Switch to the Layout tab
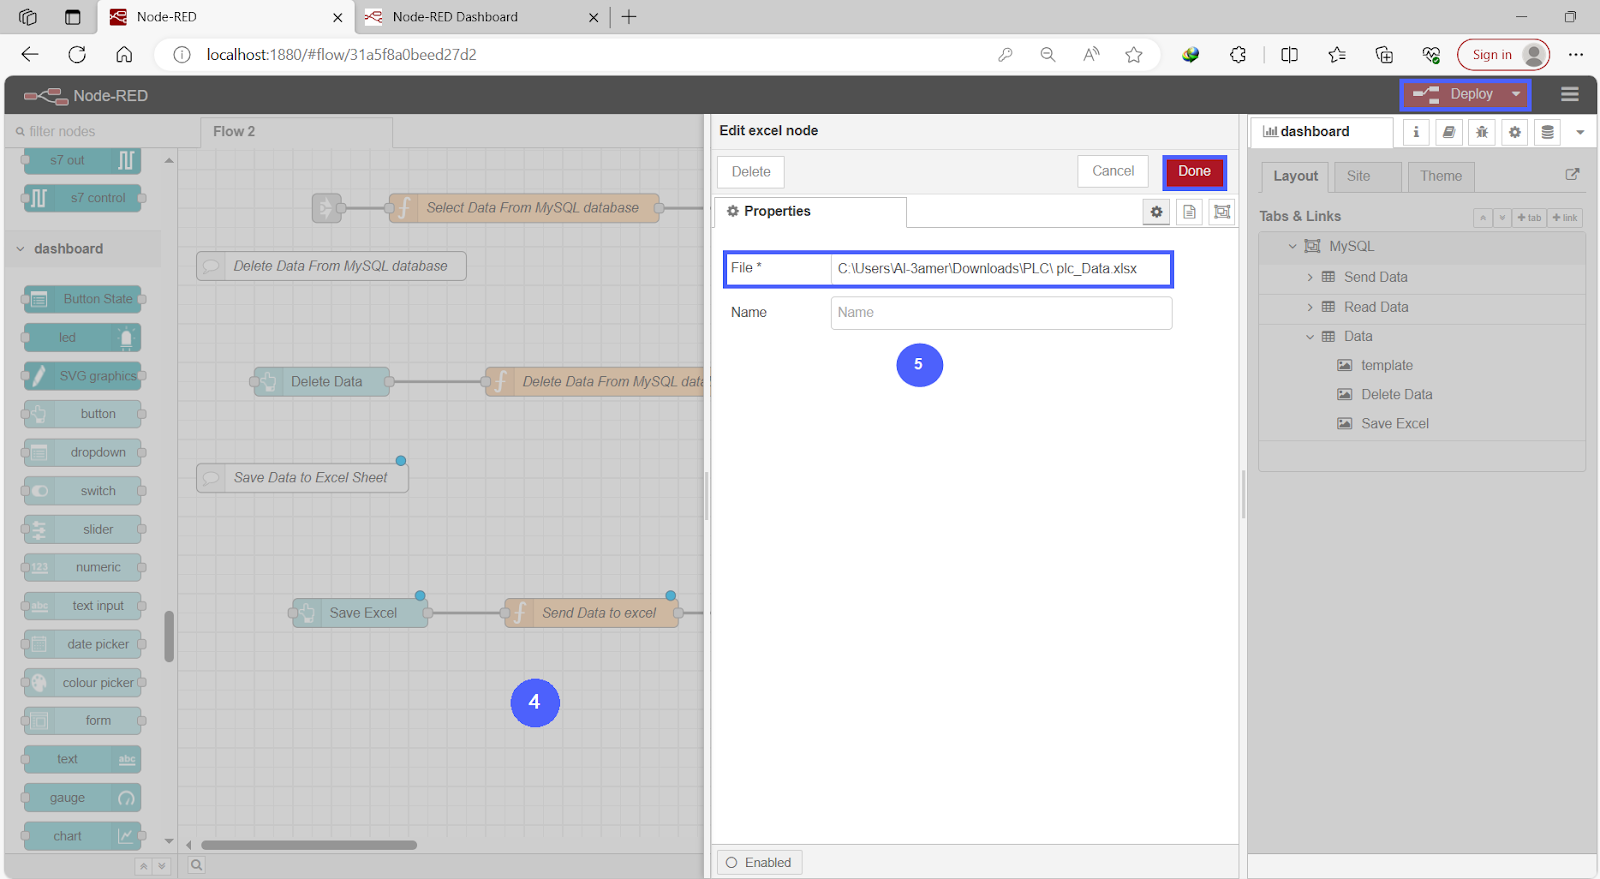 pos(1295,177)
